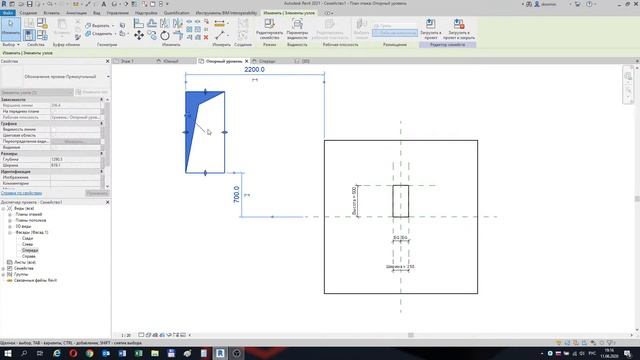Collapse the 'Фасады' tree node
The image size is (640, 360).
click(x=10, y=232)
